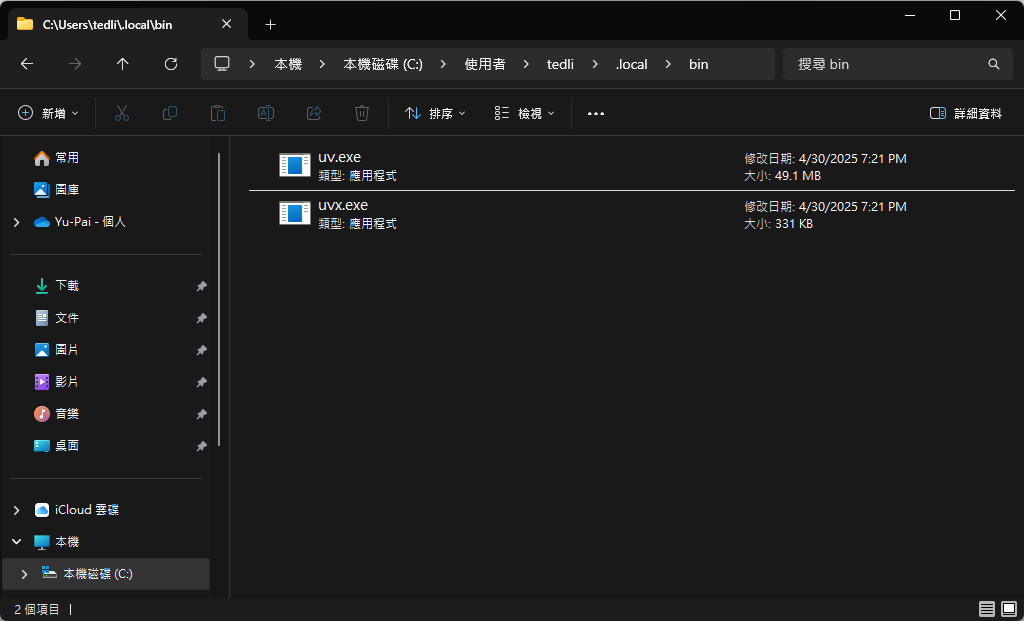Cut the selected item using the scissors icon

click(x=121, y=113)
